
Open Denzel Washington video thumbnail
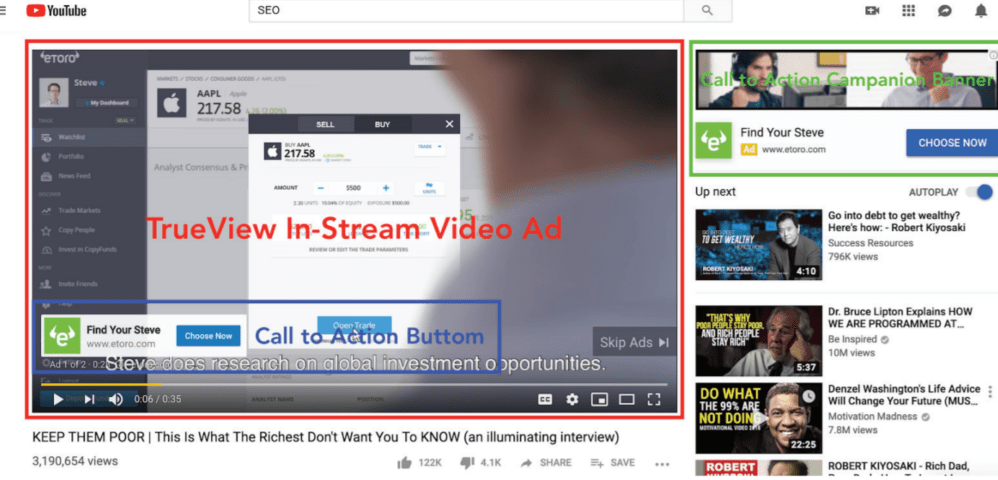[x=759, y=418]
